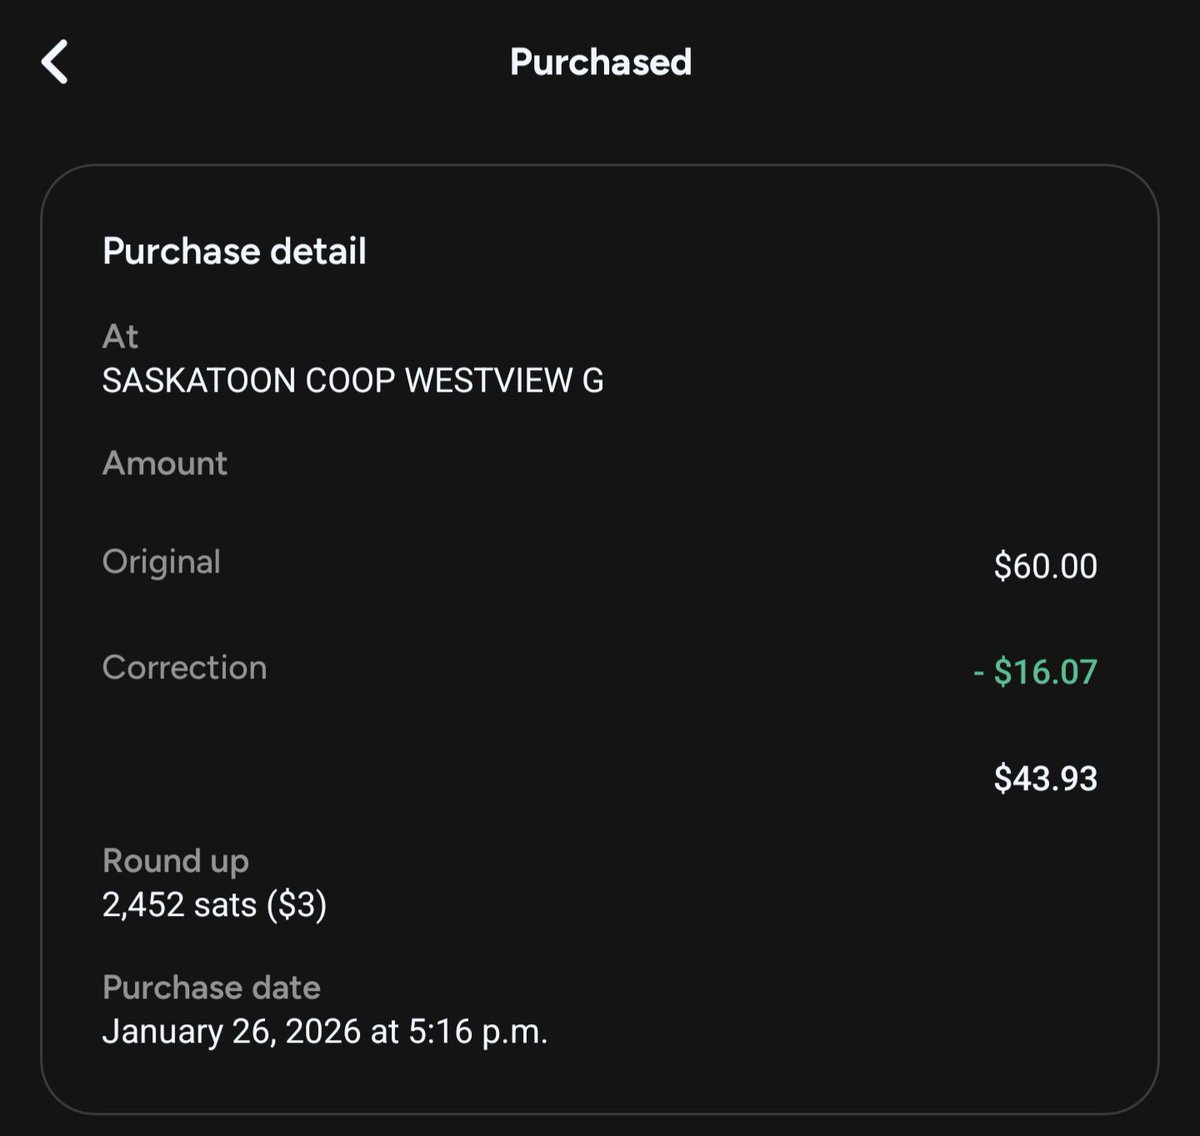This screenshot has width=1200, height=1136.
Task: Tap the Correction row label
Action: (x=184, y=668)
